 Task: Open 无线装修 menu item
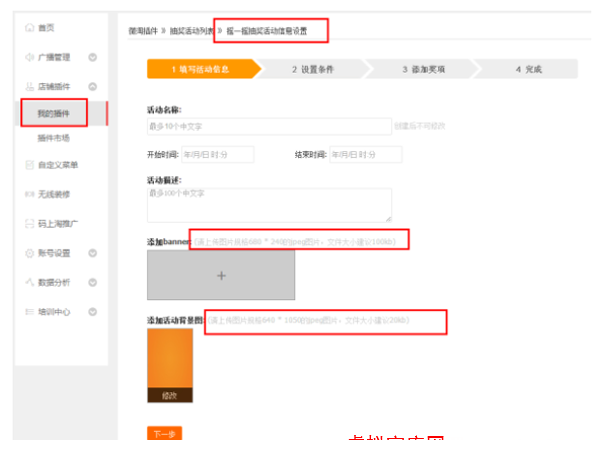(54, 194)
